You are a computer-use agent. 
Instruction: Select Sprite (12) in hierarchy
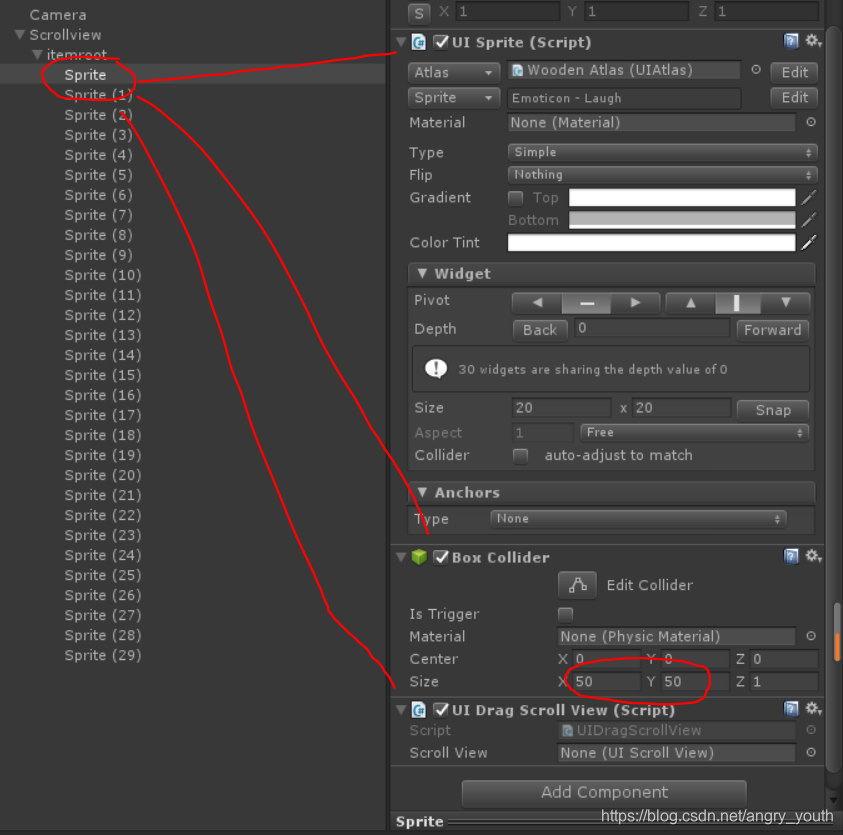click(x=103, y=315)
